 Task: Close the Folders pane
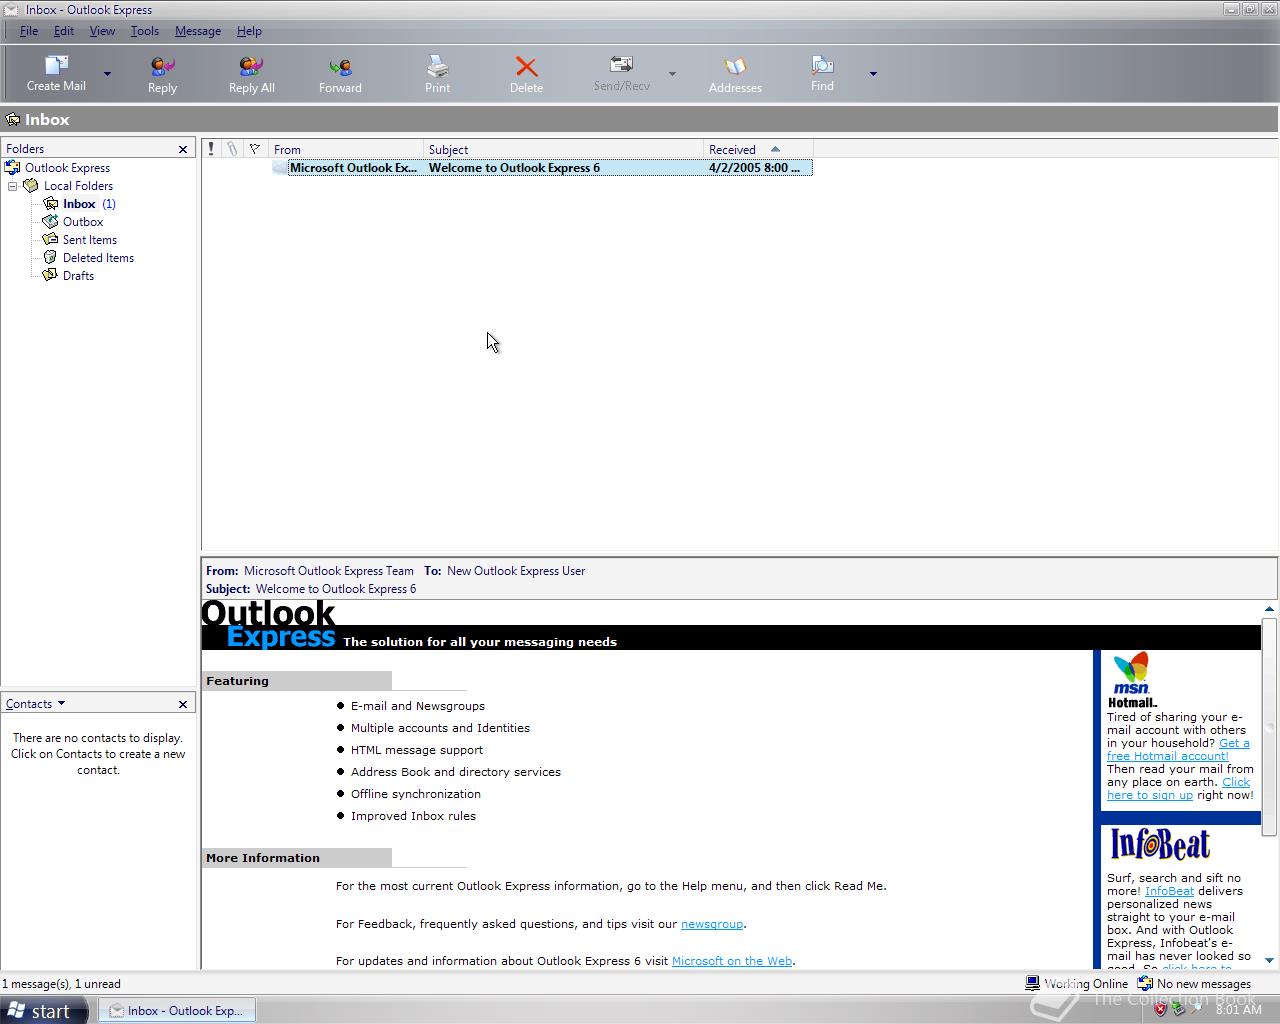click(183, 149)
